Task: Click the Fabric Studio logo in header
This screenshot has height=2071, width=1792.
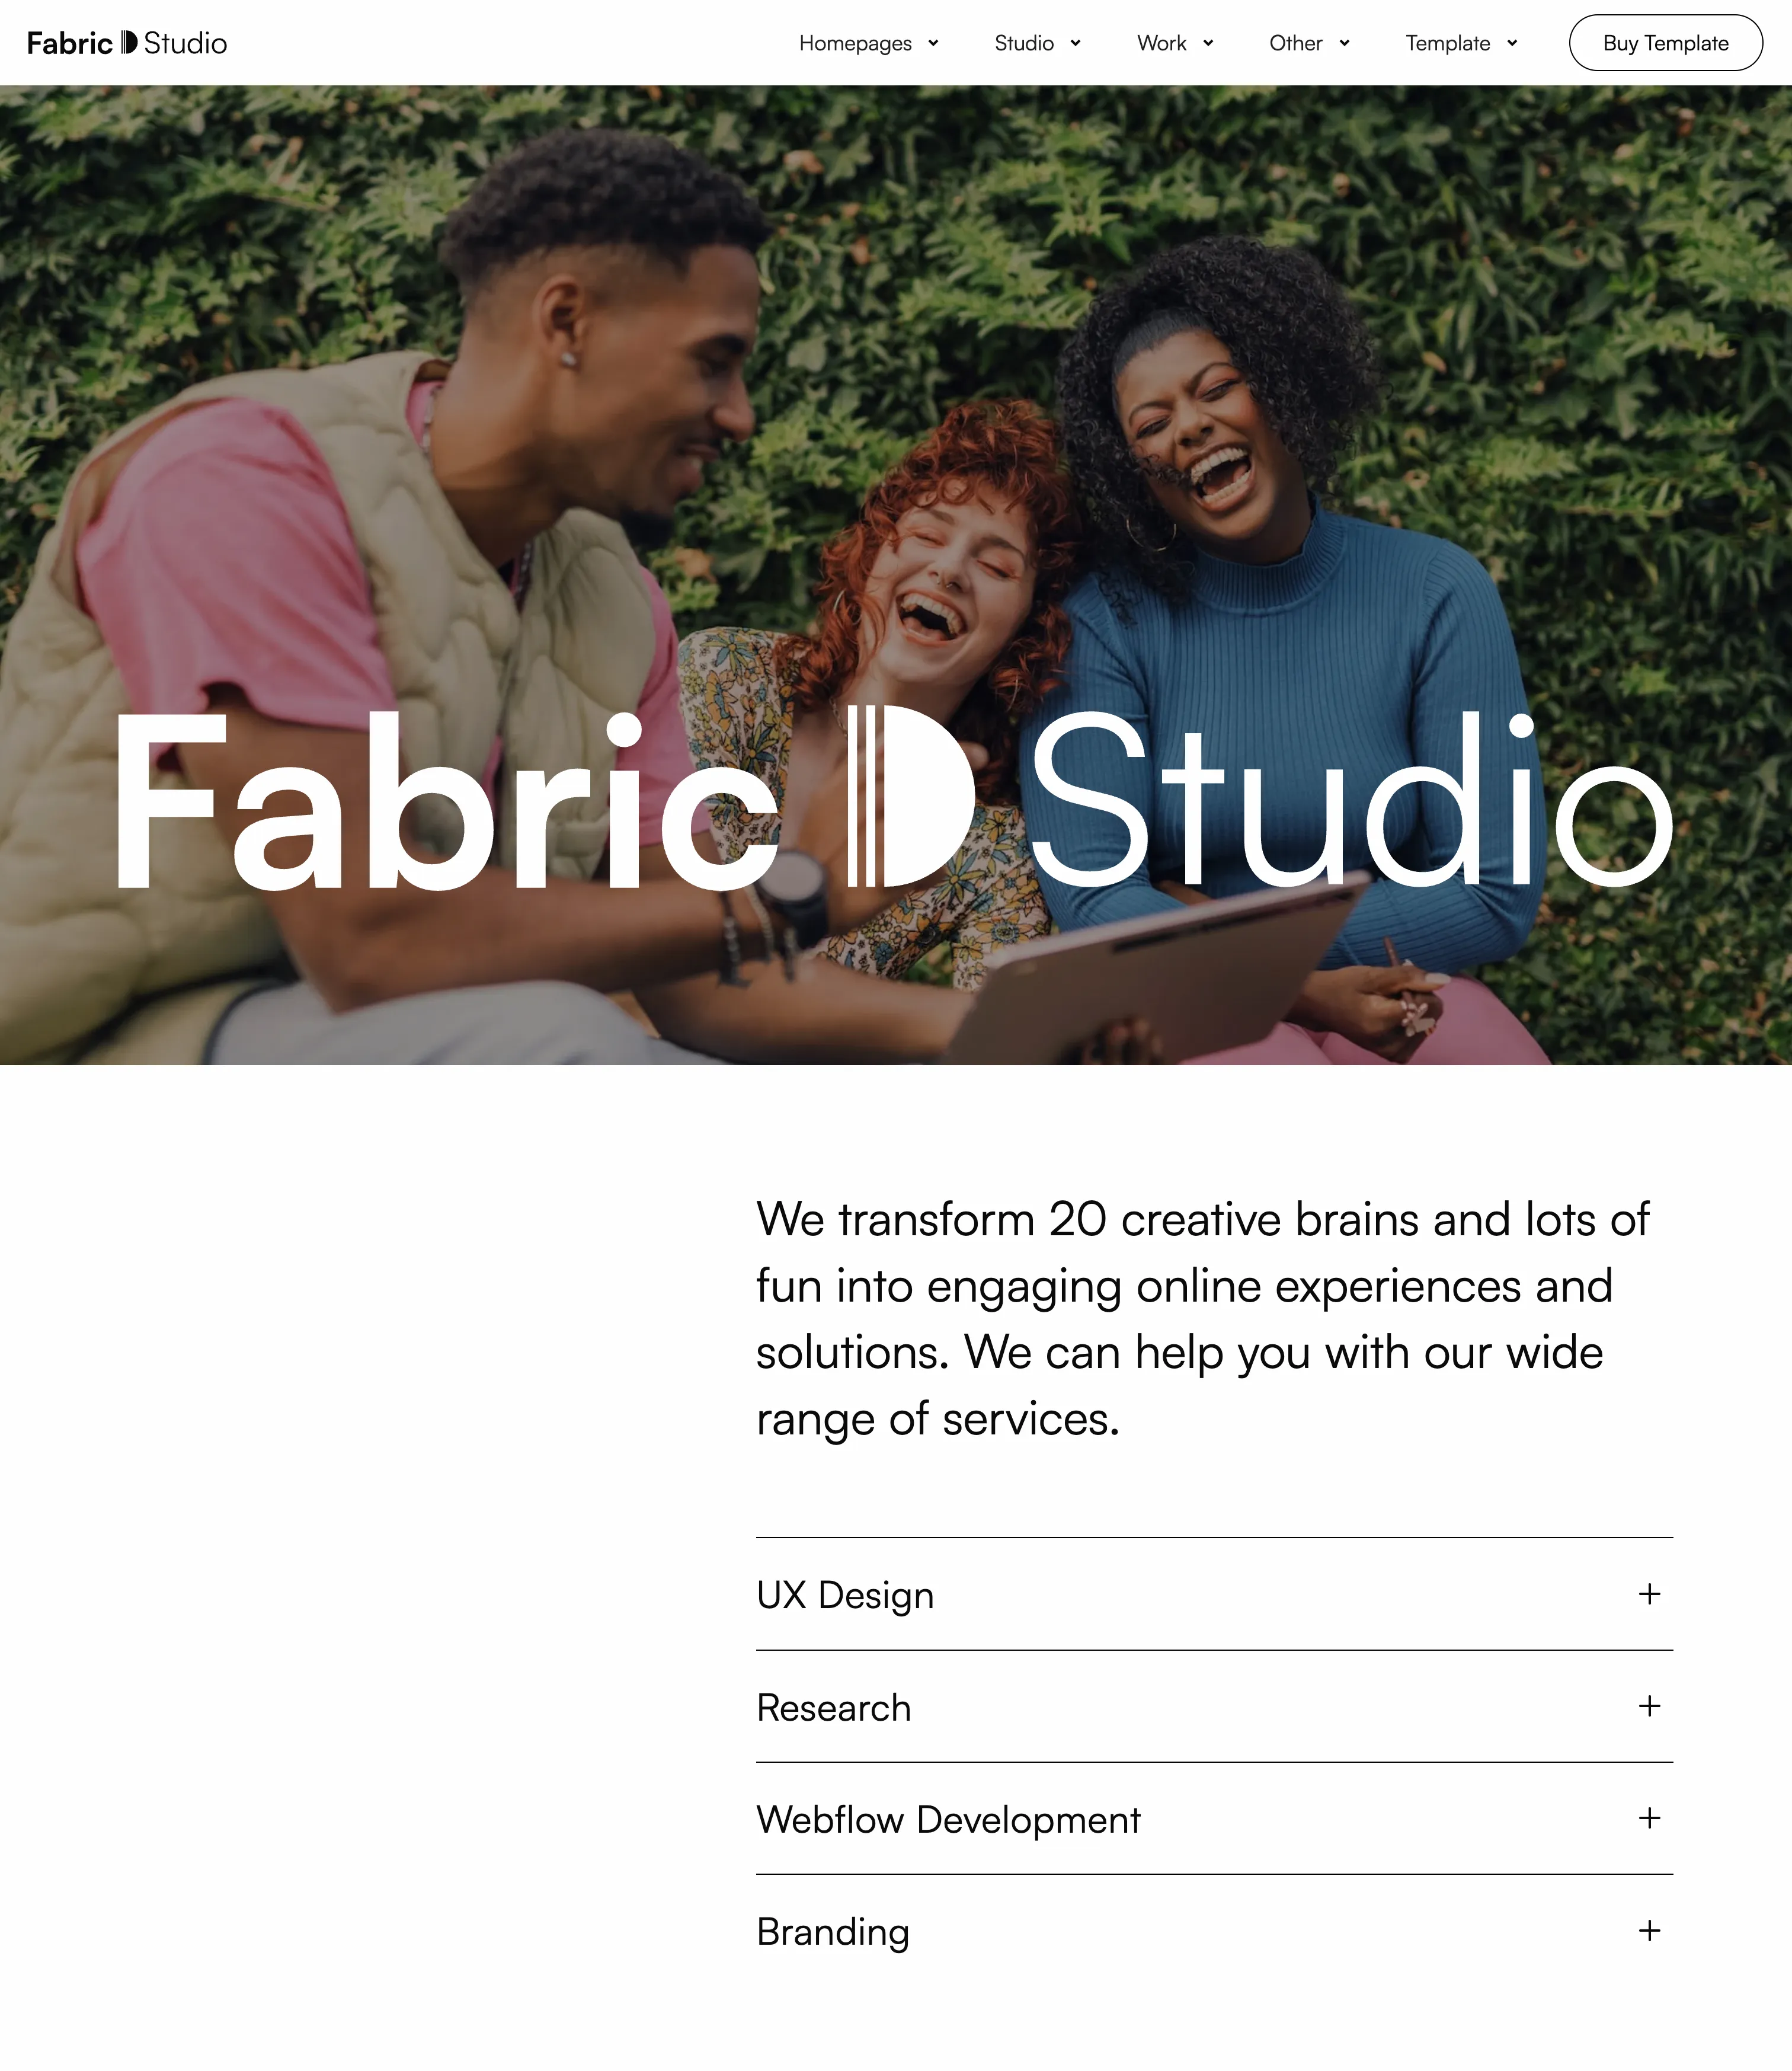Action: pos(127,43)
